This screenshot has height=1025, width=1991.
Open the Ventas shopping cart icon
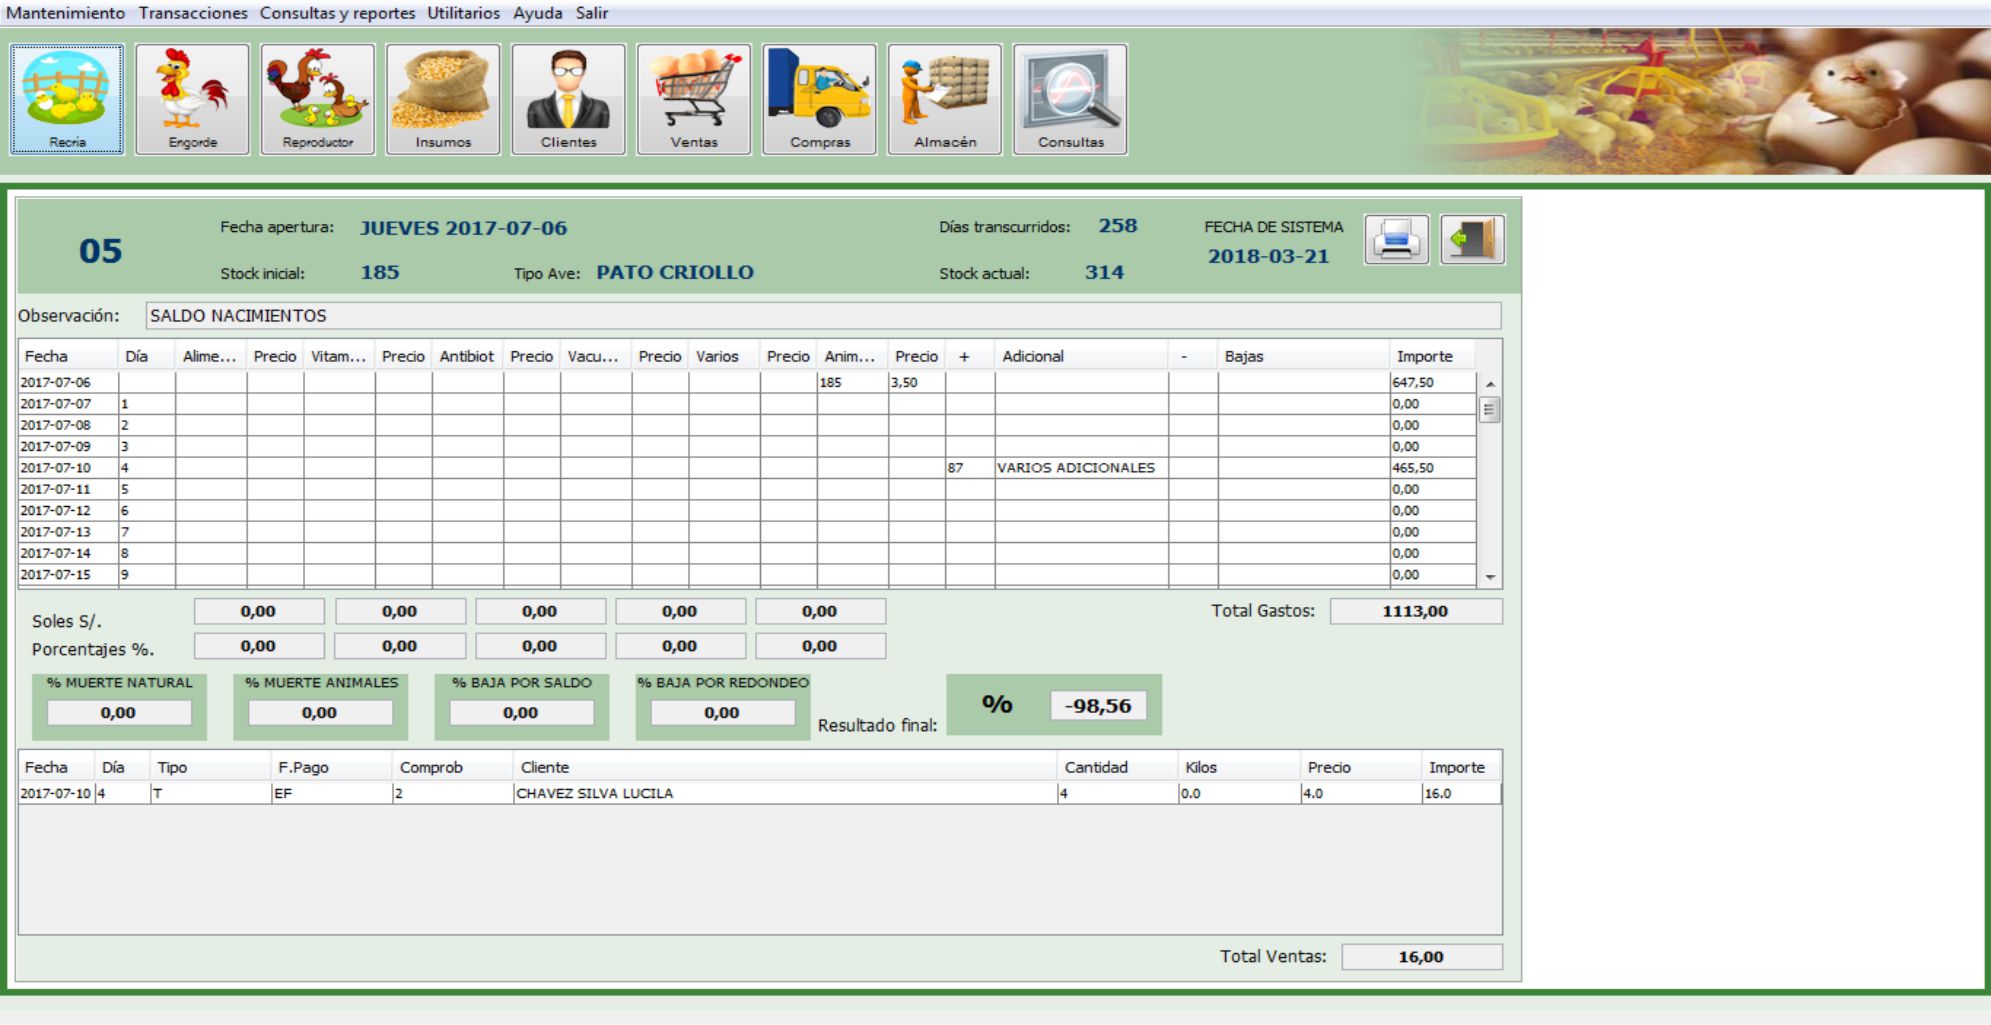click(x=694, y=99)
